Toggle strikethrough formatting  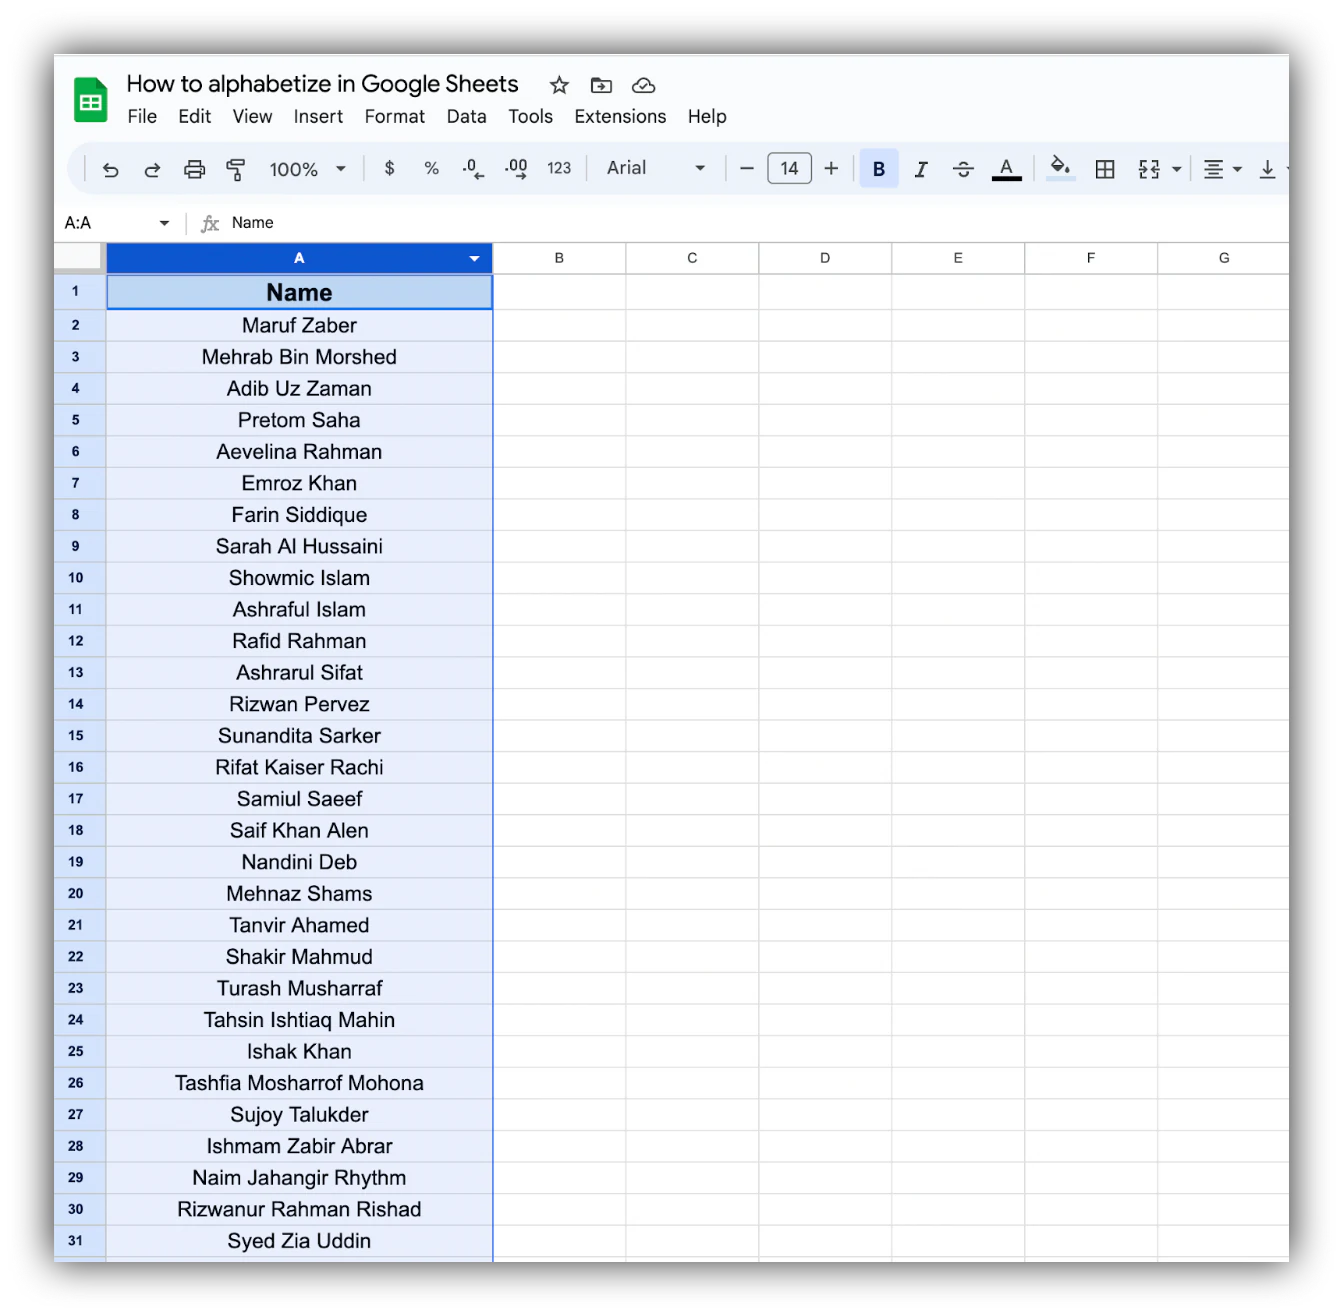pos(963,169)
